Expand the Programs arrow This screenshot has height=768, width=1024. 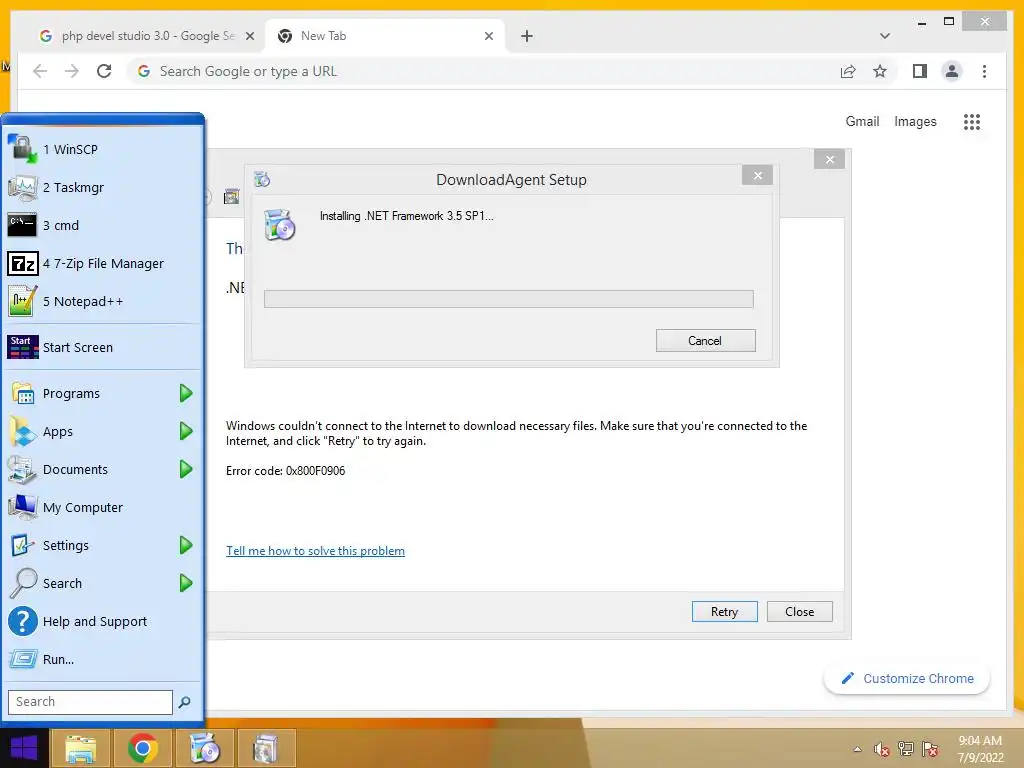click(x=186, y=393)
